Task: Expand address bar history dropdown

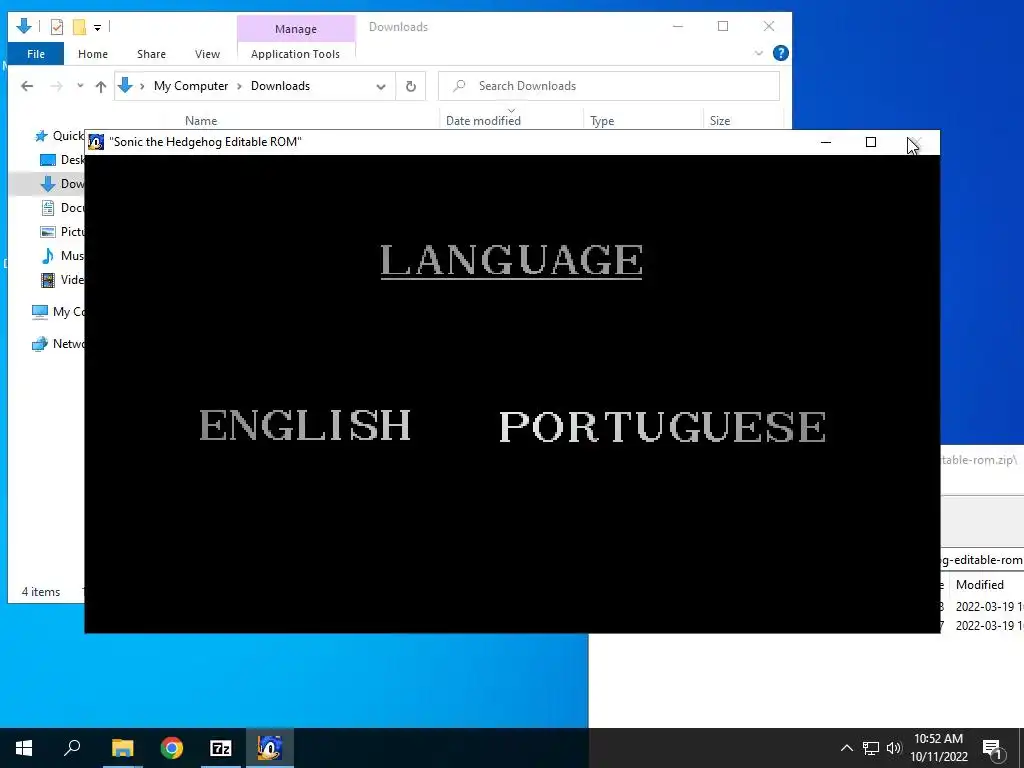Action: [x=381, y=86]
